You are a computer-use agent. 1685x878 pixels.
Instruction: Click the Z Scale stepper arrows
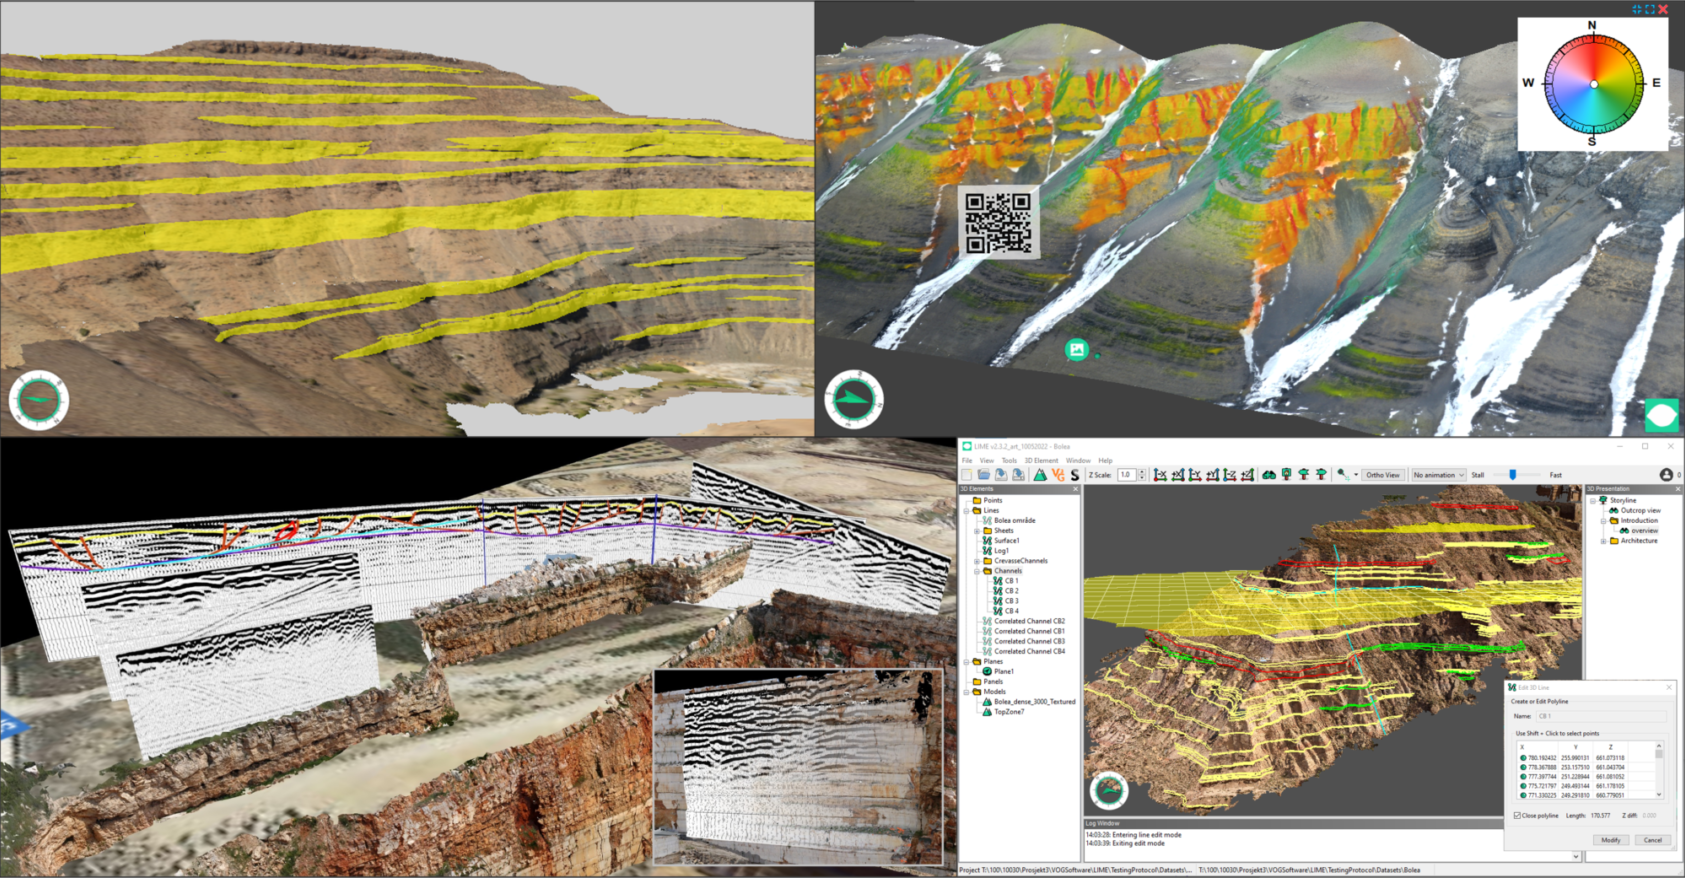pyautogui.click(x=1142, y=475)
